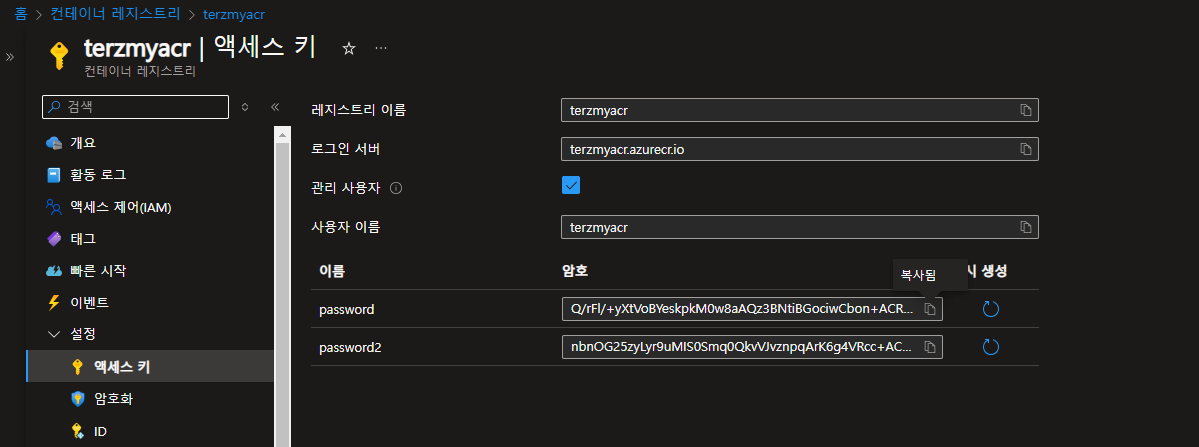Open terzmyacr breadcrumb link
1199x447 pixels.
click(235, 14)
